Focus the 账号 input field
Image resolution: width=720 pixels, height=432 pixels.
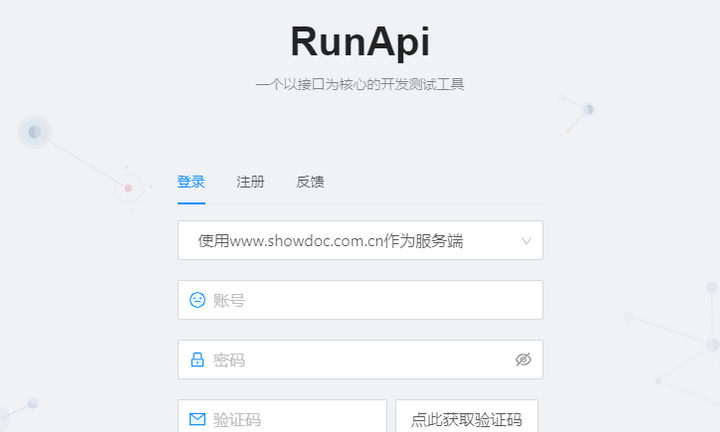[x=370, y=300]
